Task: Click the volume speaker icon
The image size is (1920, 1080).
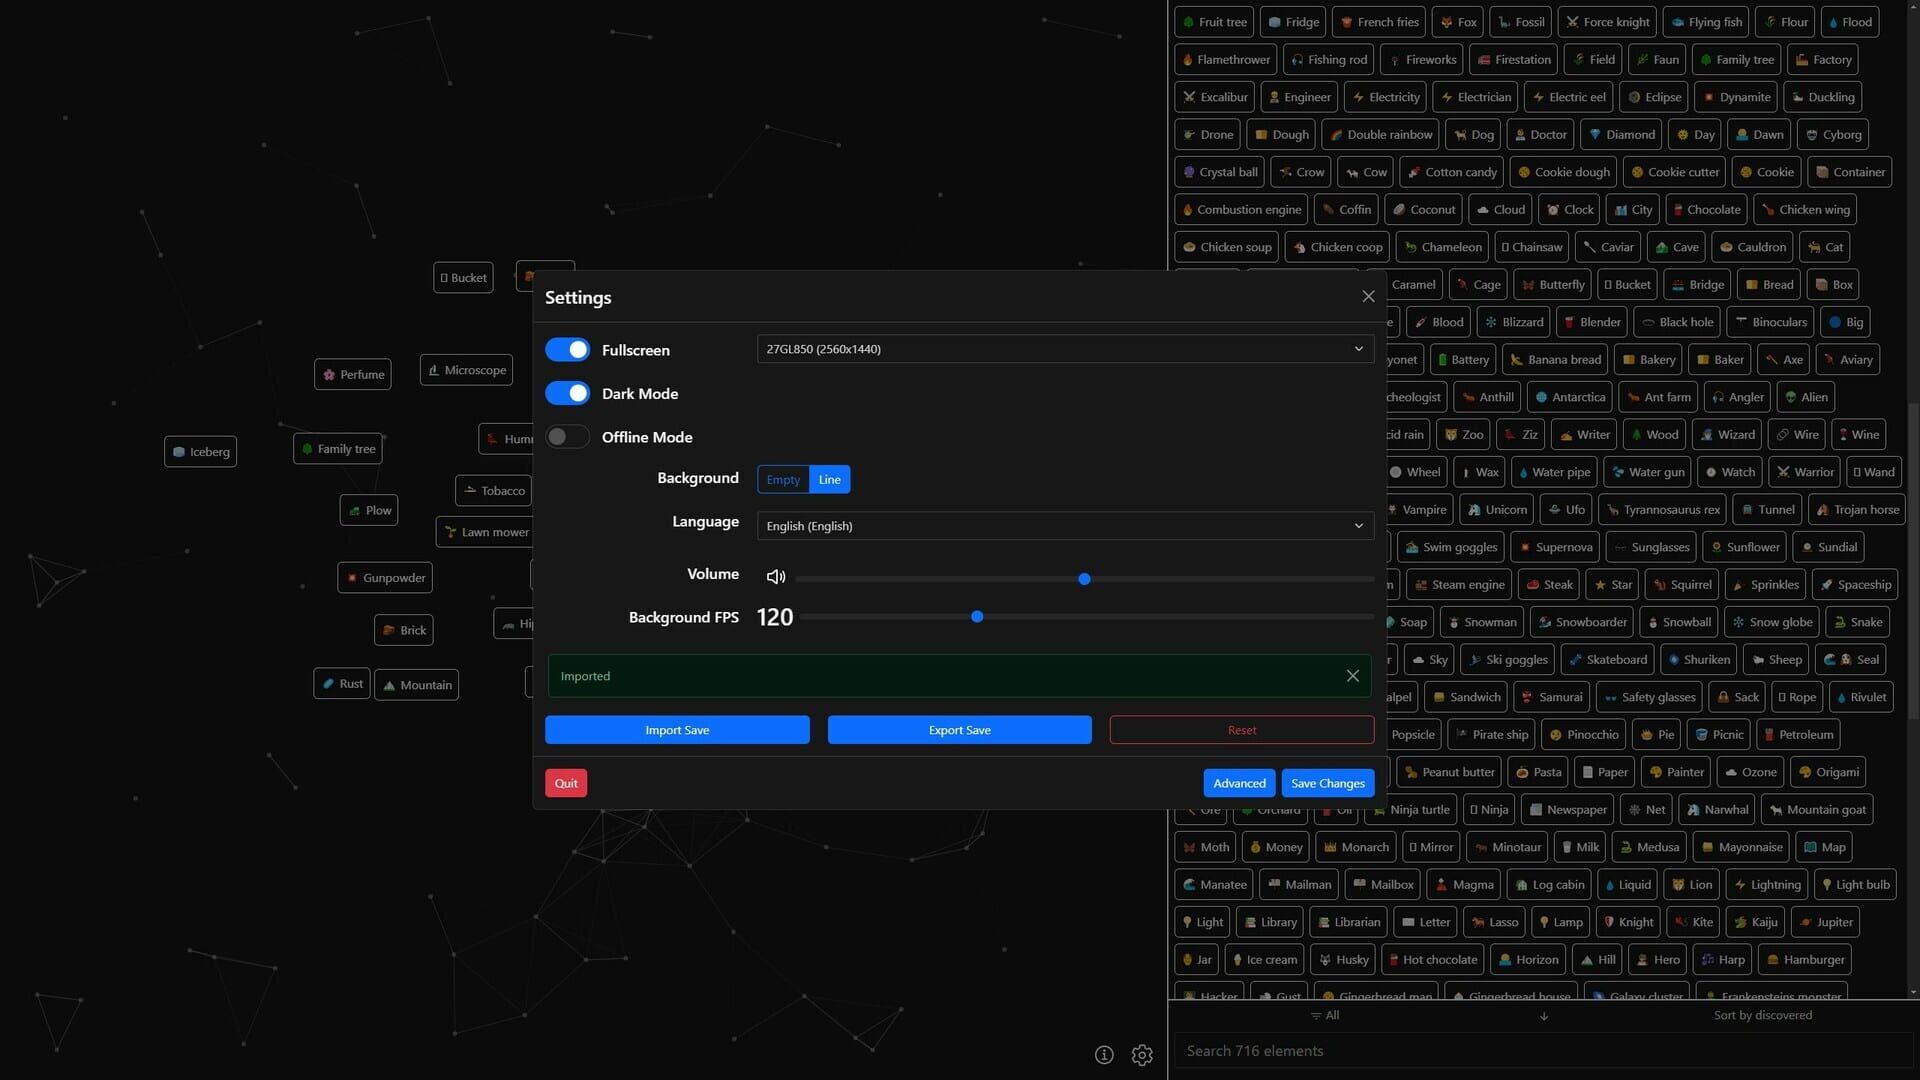Action: click(776, 577)
